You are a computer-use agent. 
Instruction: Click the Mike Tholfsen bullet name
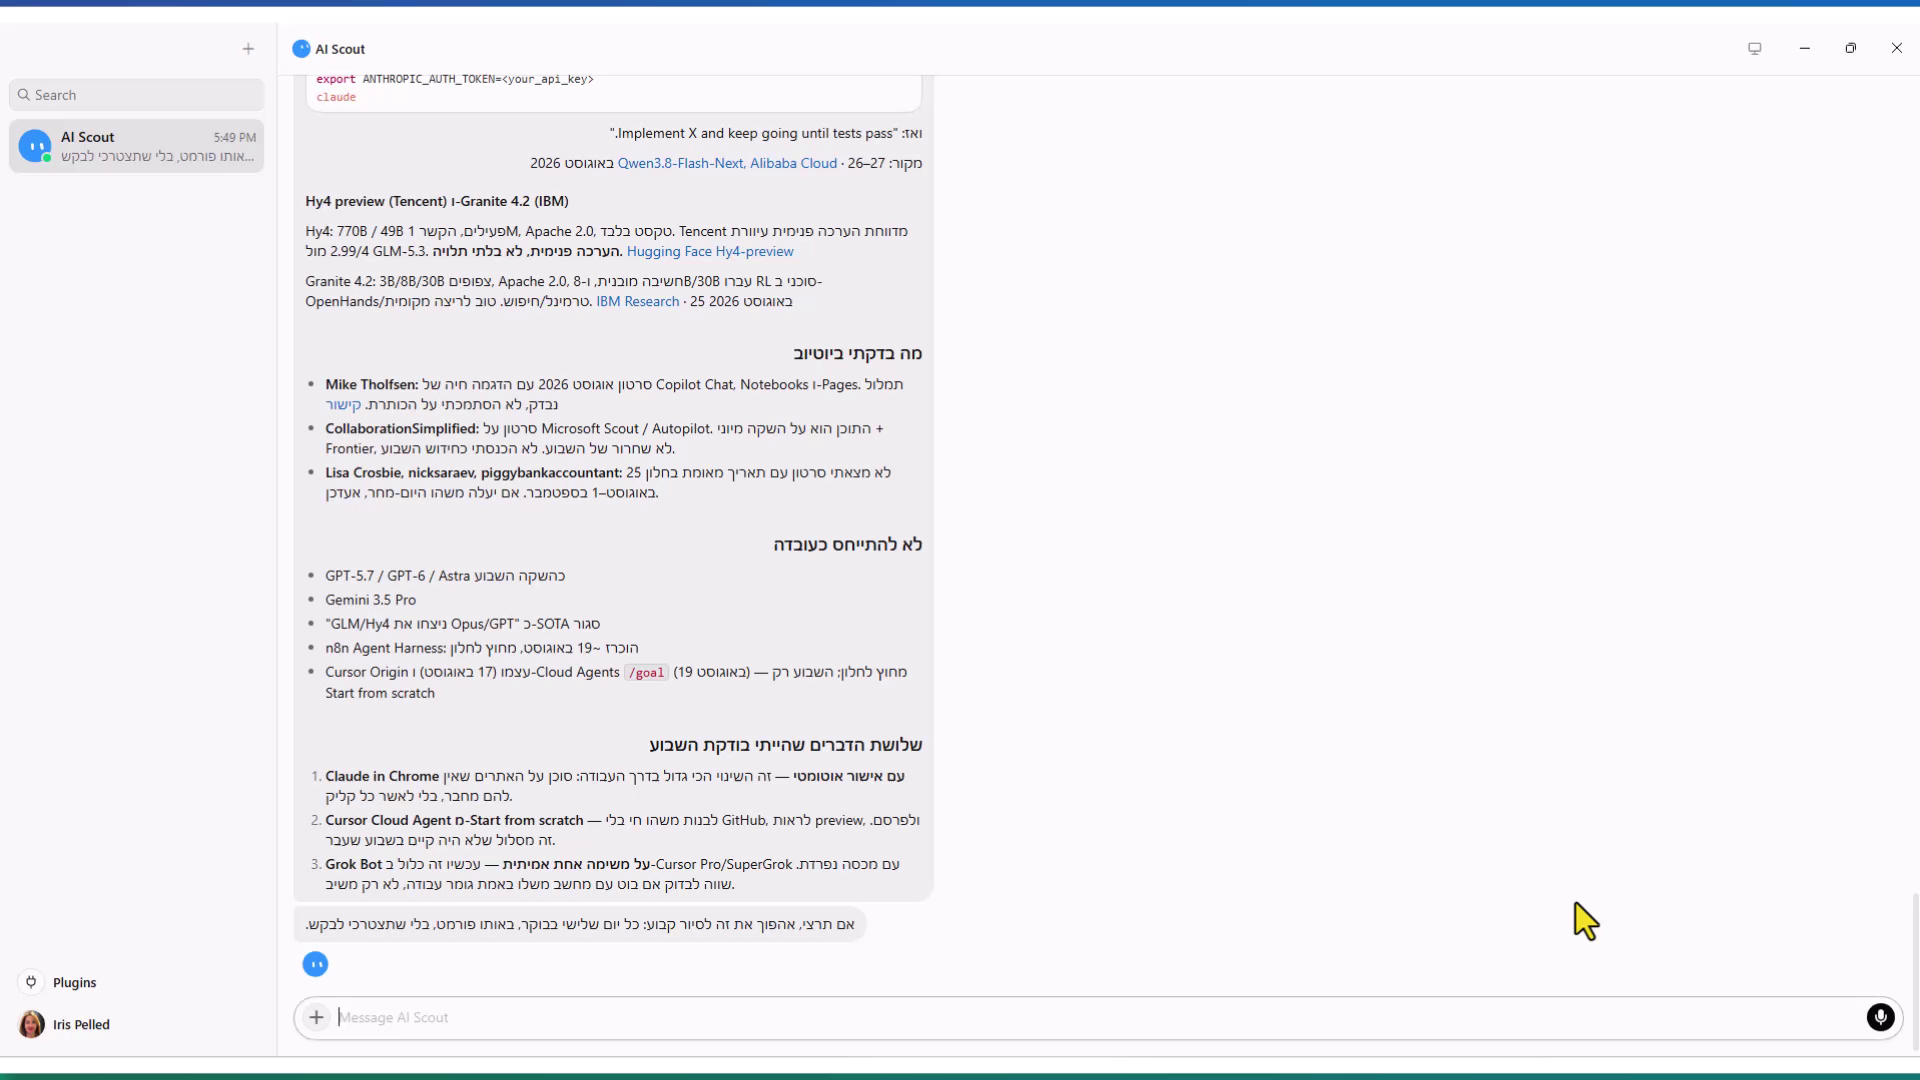(x=371, y=384)
